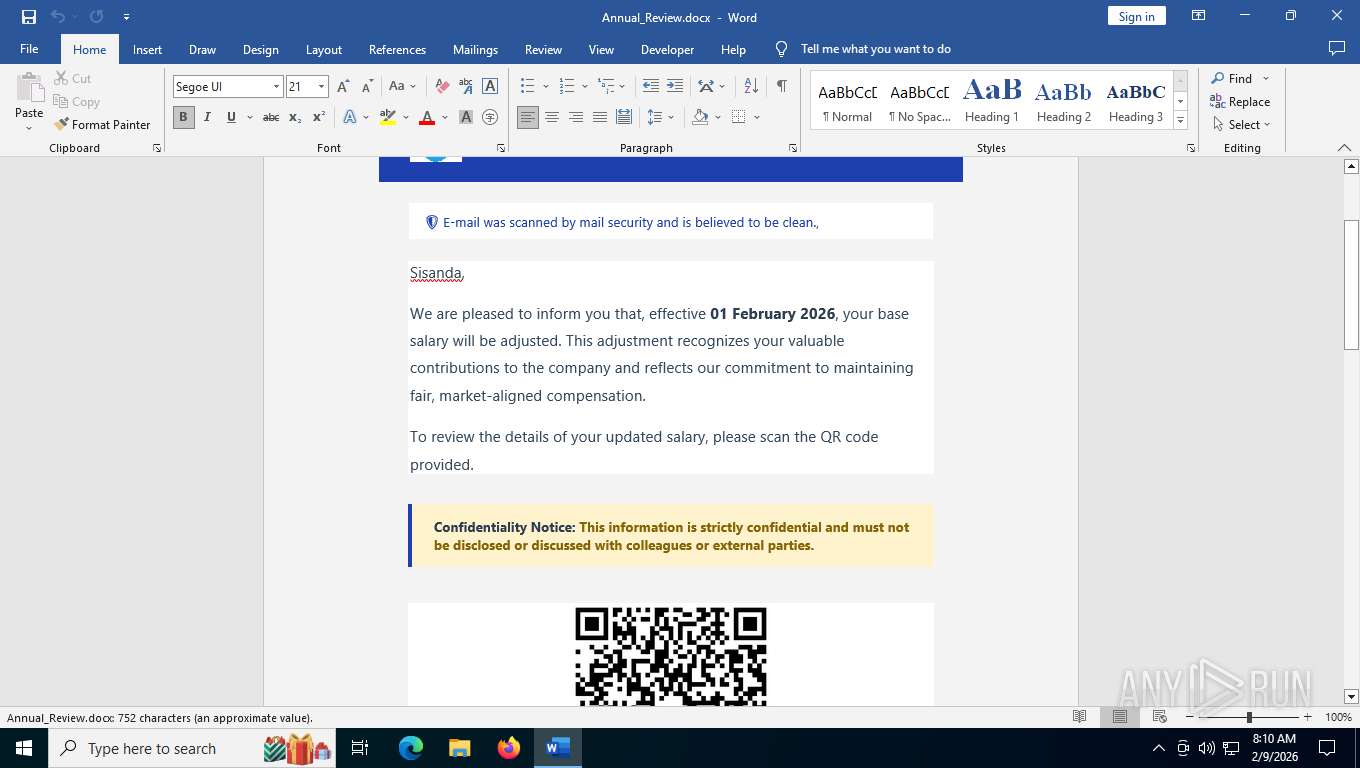Click the Tell me what you want search box
Screen dimensions: 1360x768
click(875, 49)
